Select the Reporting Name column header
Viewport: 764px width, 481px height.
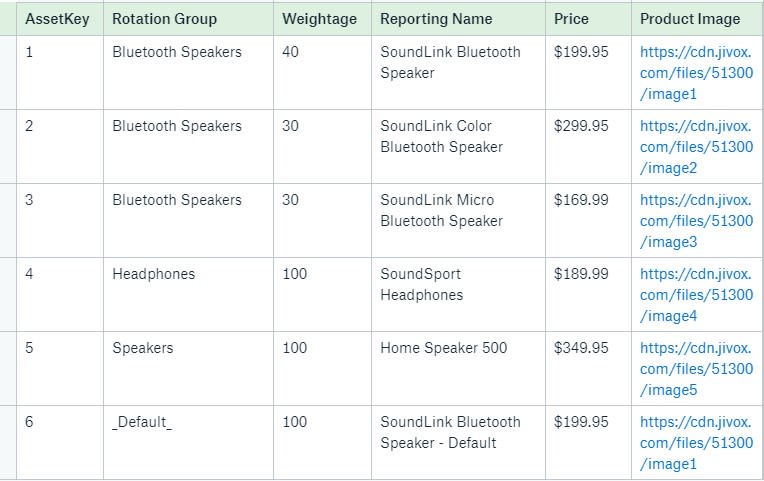[436, 19]
